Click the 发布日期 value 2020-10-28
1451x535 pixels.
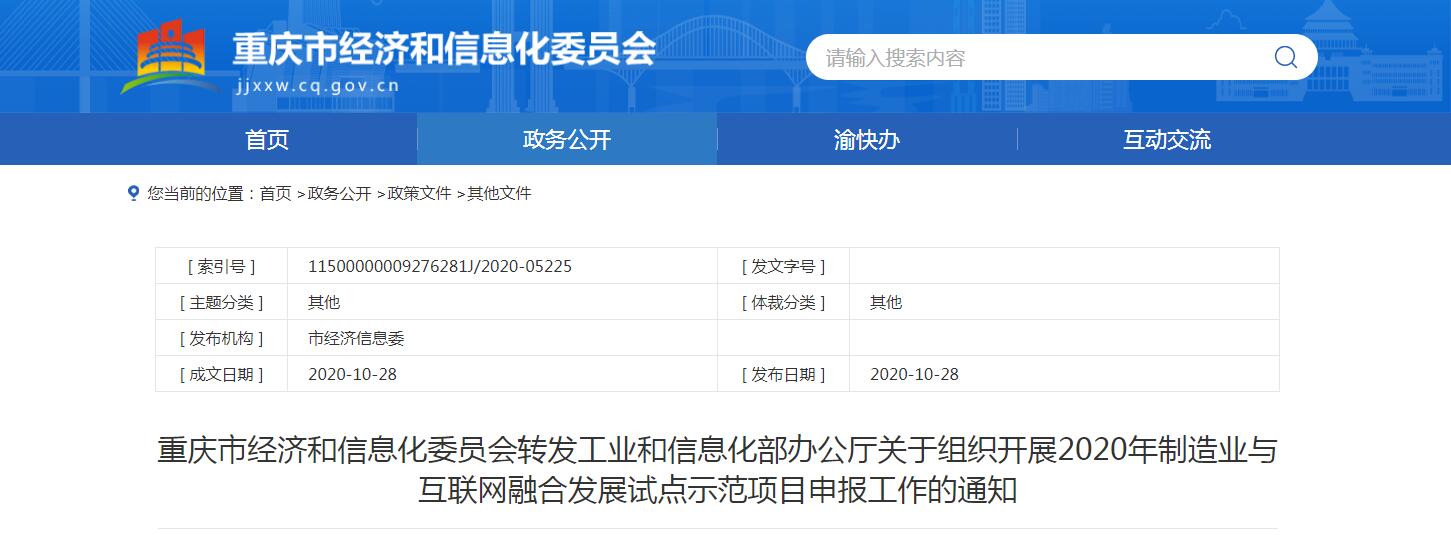click(x=914, y=374)
